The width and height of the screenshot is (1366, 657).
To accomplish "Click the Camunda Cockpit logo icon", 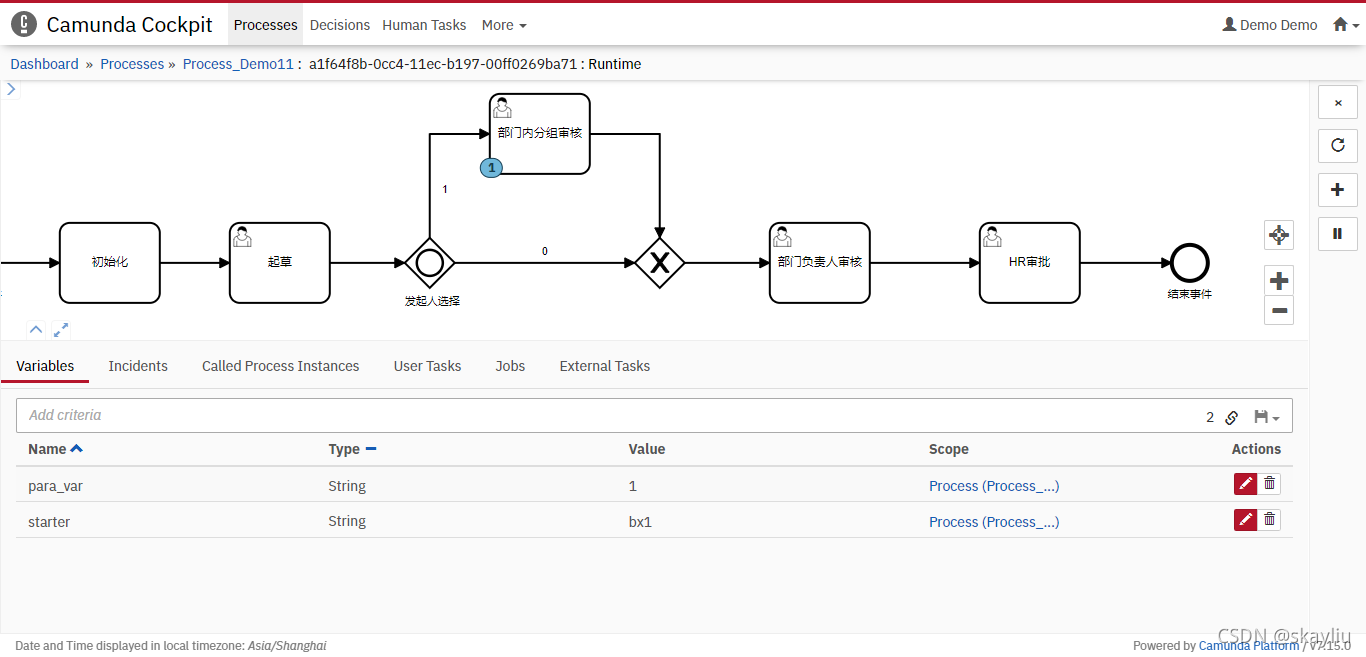I will (x=24, y=24).
